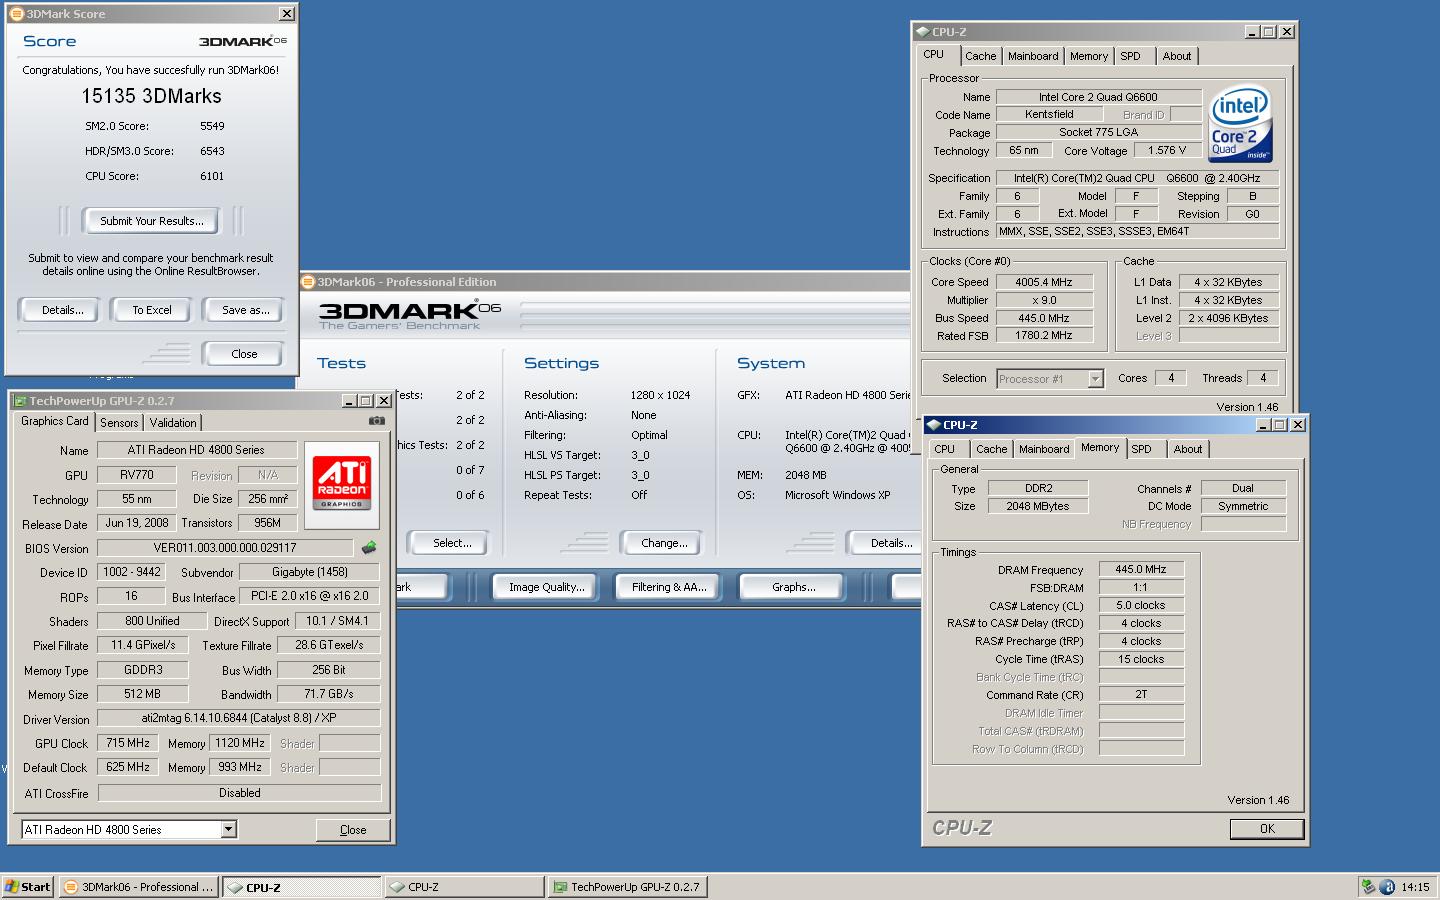Click the Change button under Settings
This screenshot has height=900, width=1440.
(664, 543)
